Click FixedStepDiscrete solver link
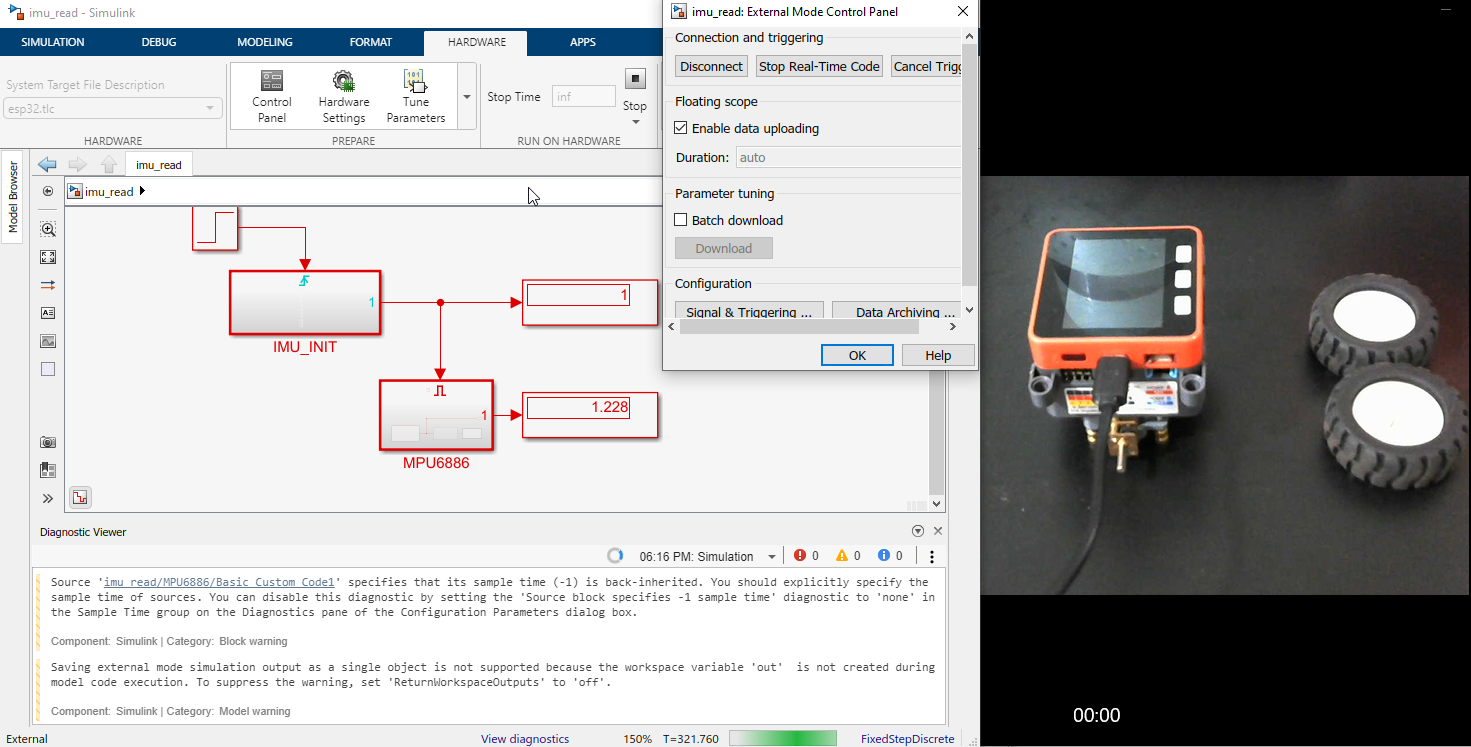The height and width of the screenshot is (747, 1471). (x=908, y=739)
